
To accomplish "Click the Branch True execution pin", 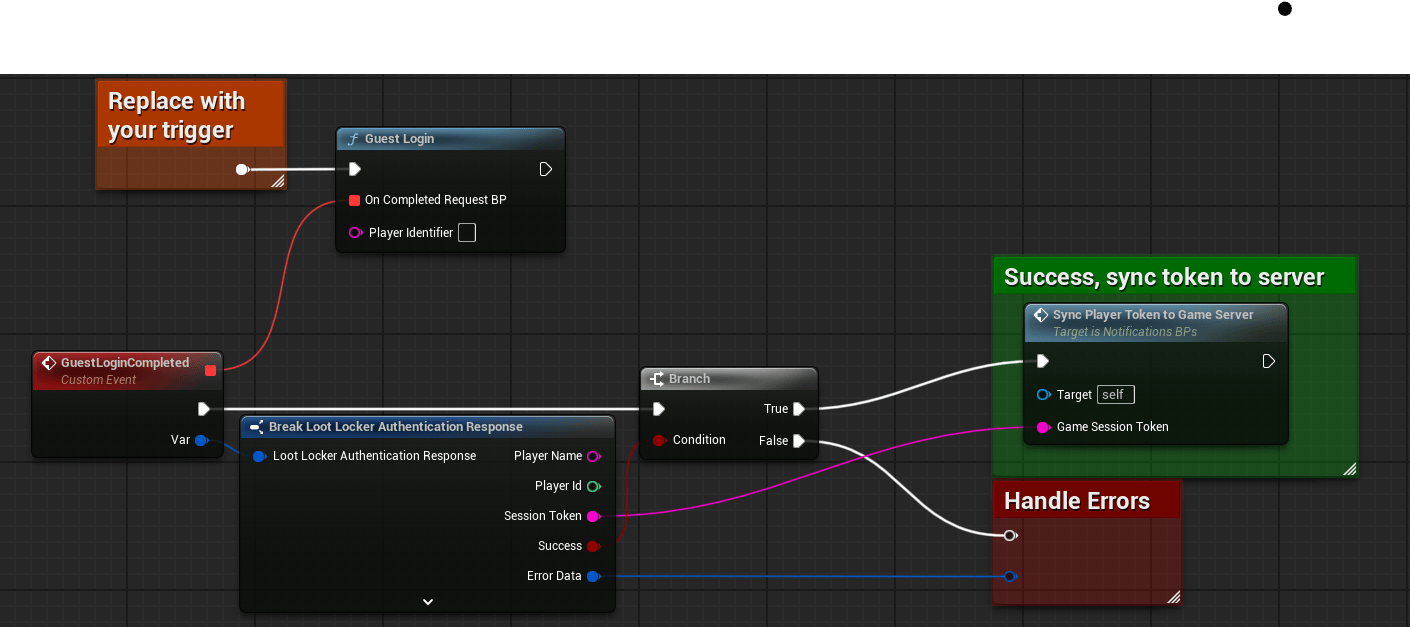I will 798,409.
